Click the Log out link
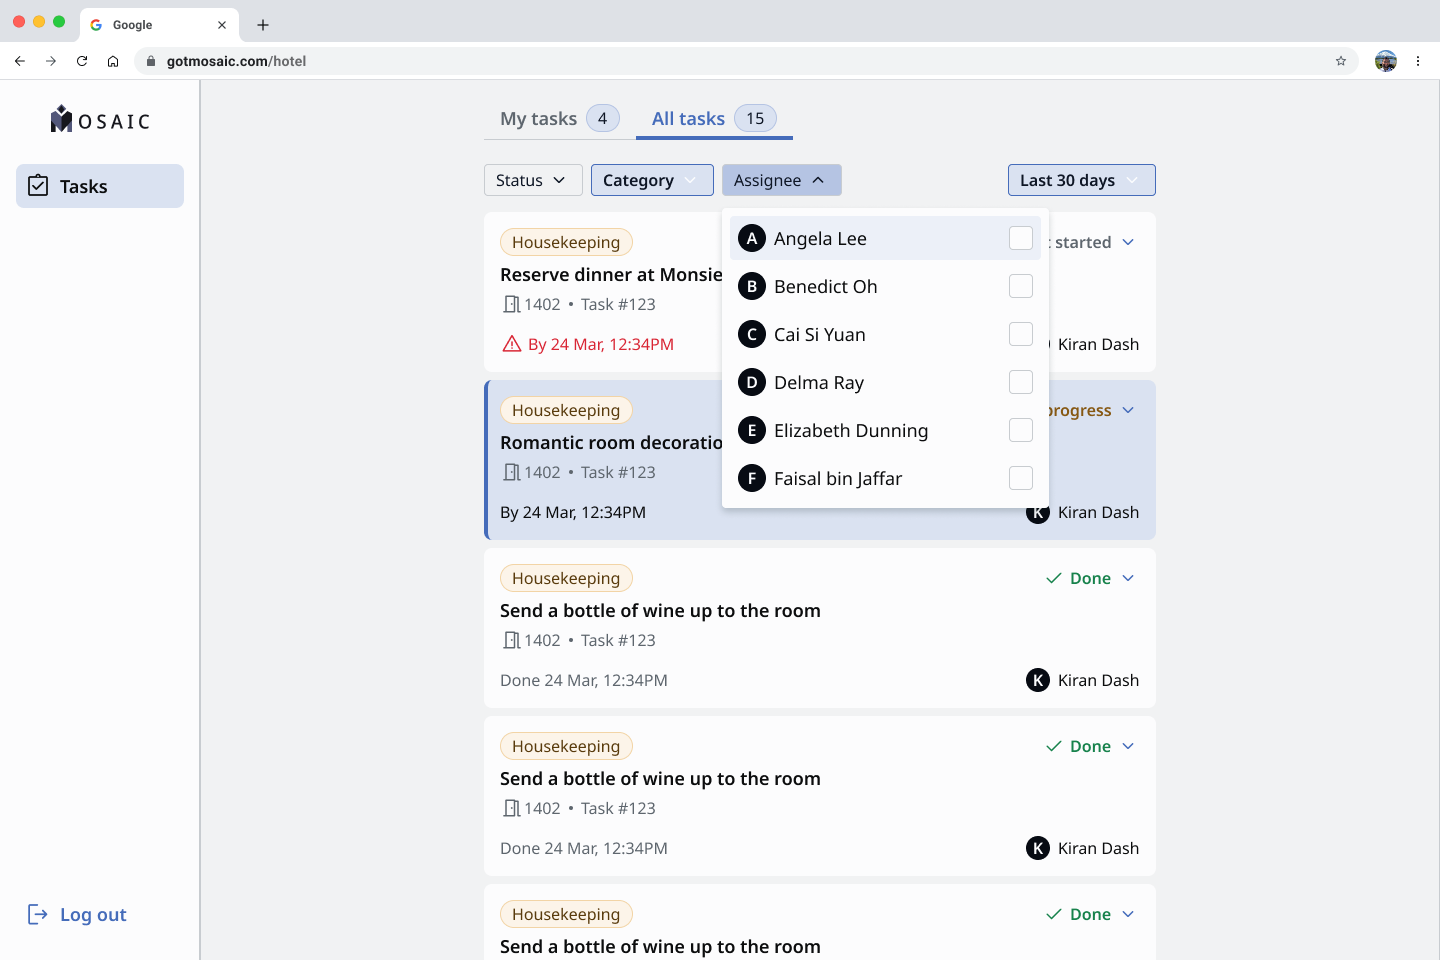 click(77, 914)
